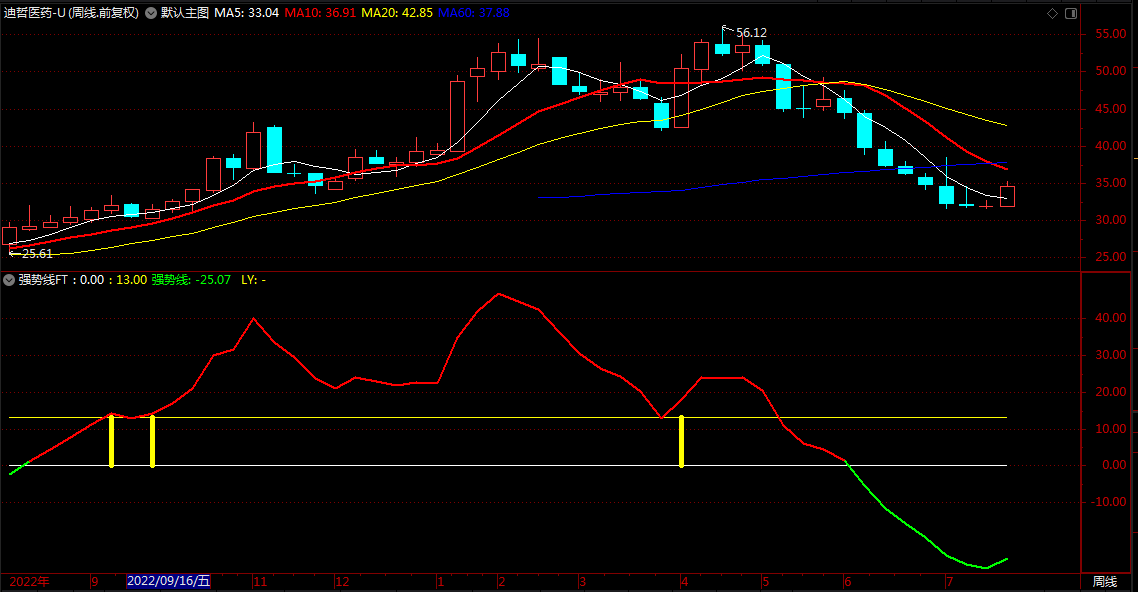Click the 默认主图 label

[184, 13]
